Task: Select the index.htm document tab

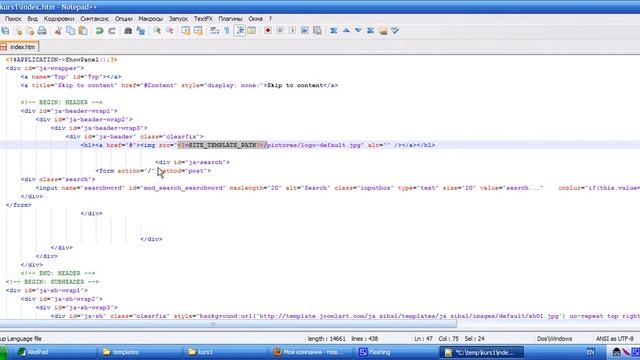Action: click(x=19, y=47)
